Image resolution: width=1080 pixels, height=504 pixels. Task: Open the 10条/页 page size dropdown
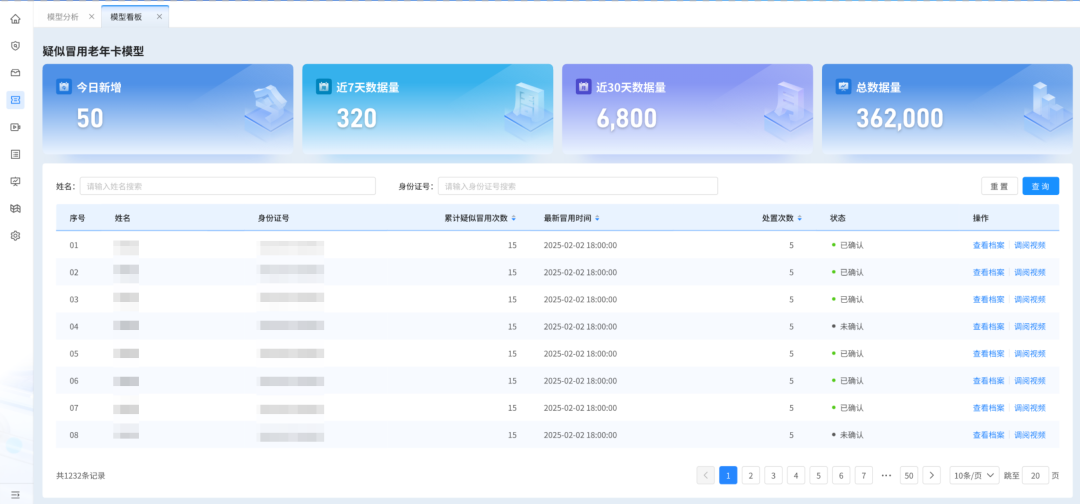[x=974, y=475]
